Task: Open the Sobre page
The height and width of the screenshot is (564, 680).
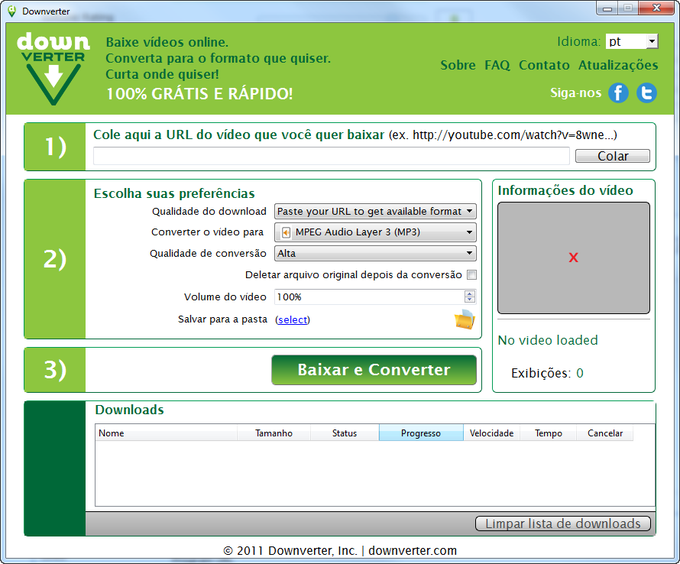Action: [x=458, y=65]
